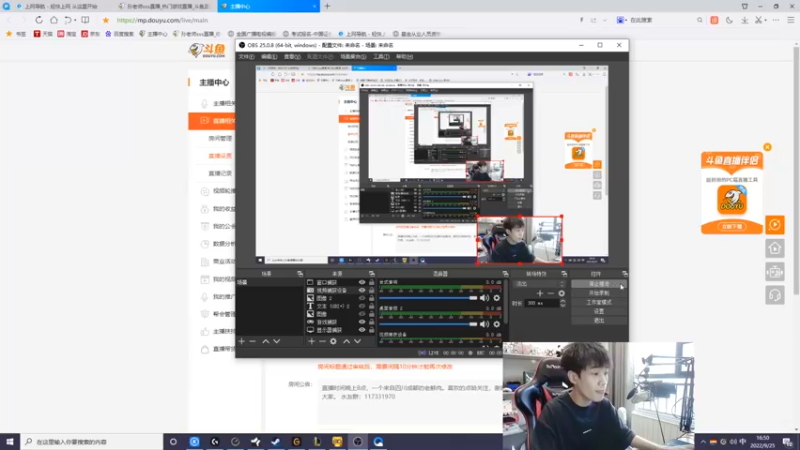Toggle the lock on 窗口捕获 source
Image resolution: width=800 pixels, height=450 pixels.
click(371, 282)
